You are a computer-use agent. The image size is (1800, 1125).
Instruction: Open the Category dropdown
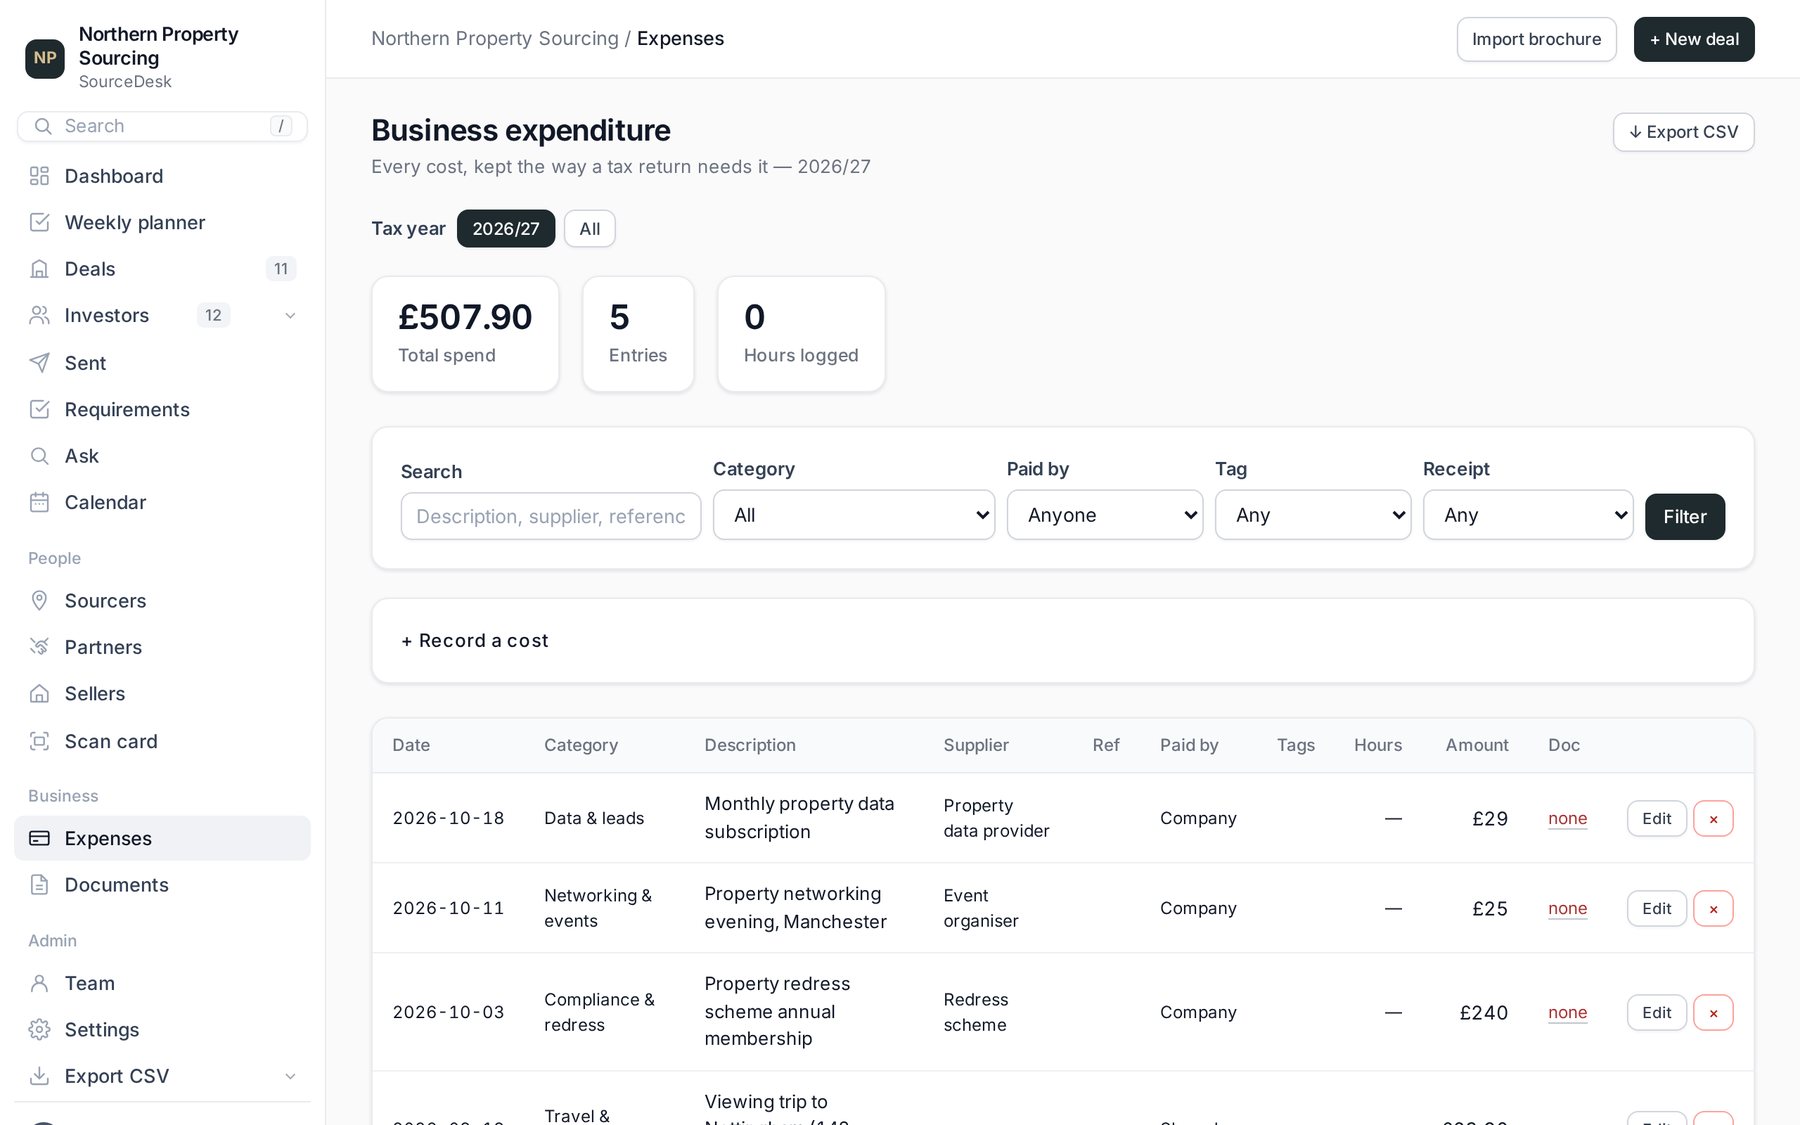pos(854,515)
